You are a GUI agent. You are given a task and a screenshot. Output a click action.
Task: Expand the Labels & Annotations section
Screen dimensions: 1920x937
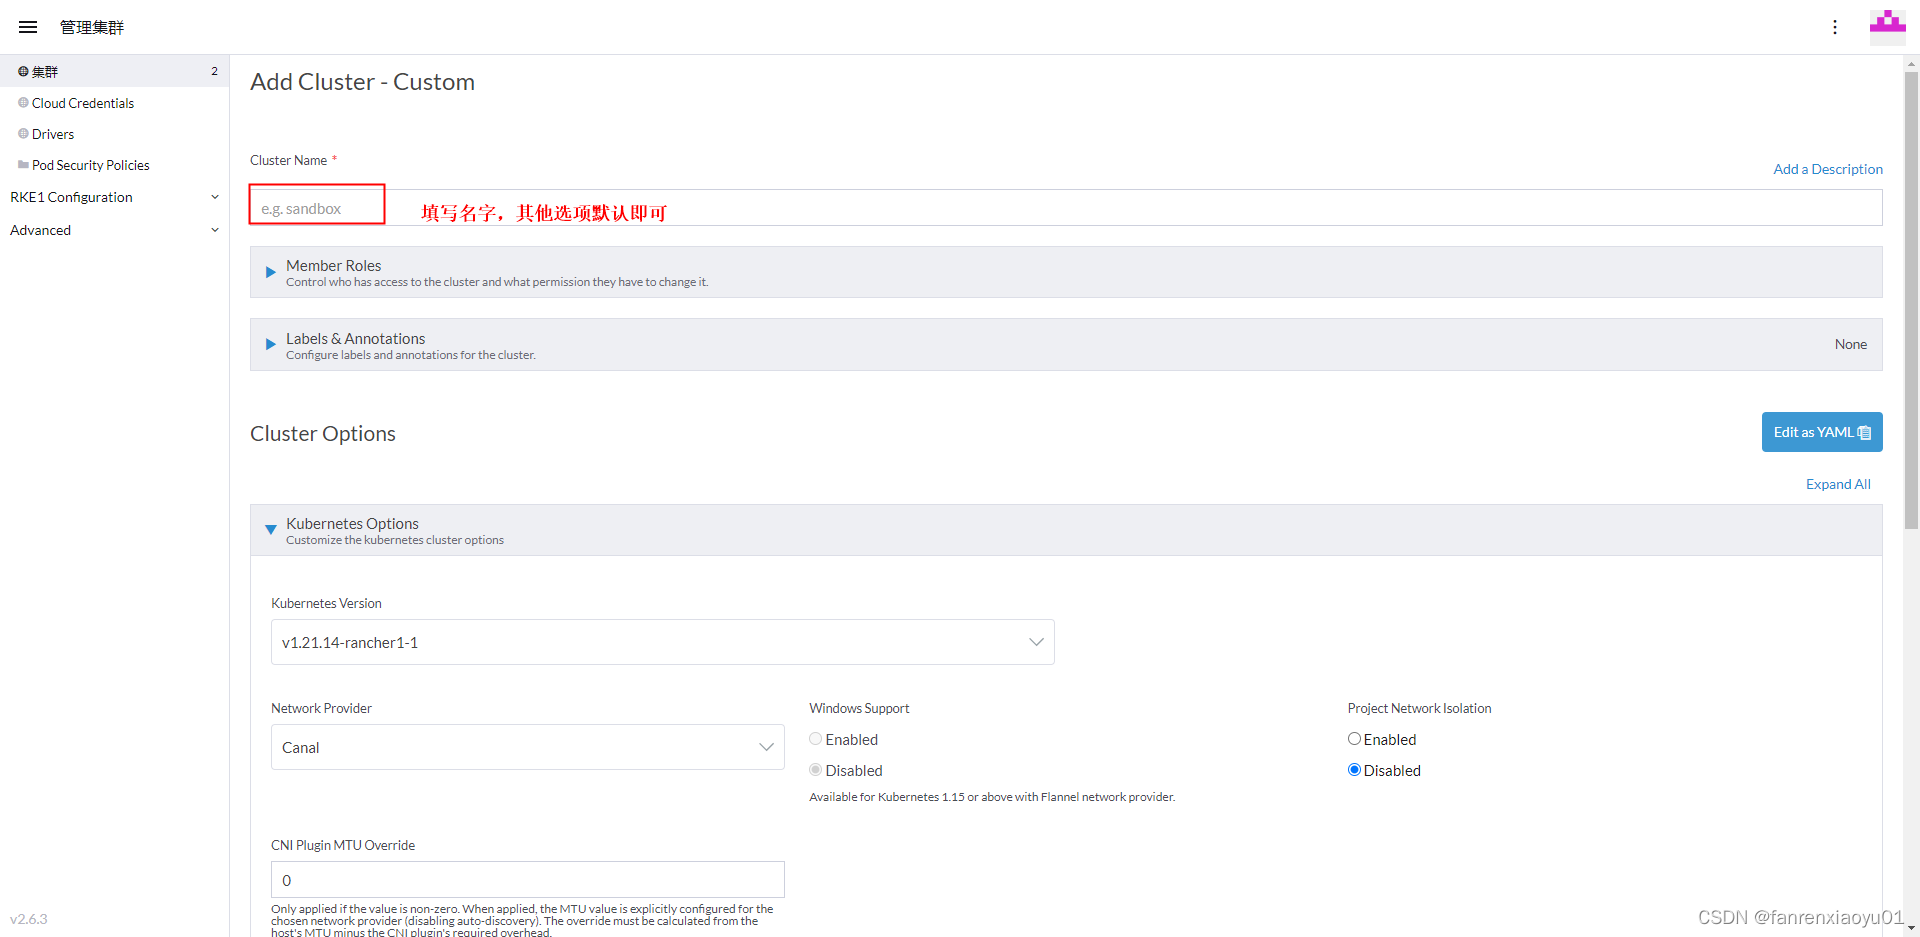(x=1066, y=345)
